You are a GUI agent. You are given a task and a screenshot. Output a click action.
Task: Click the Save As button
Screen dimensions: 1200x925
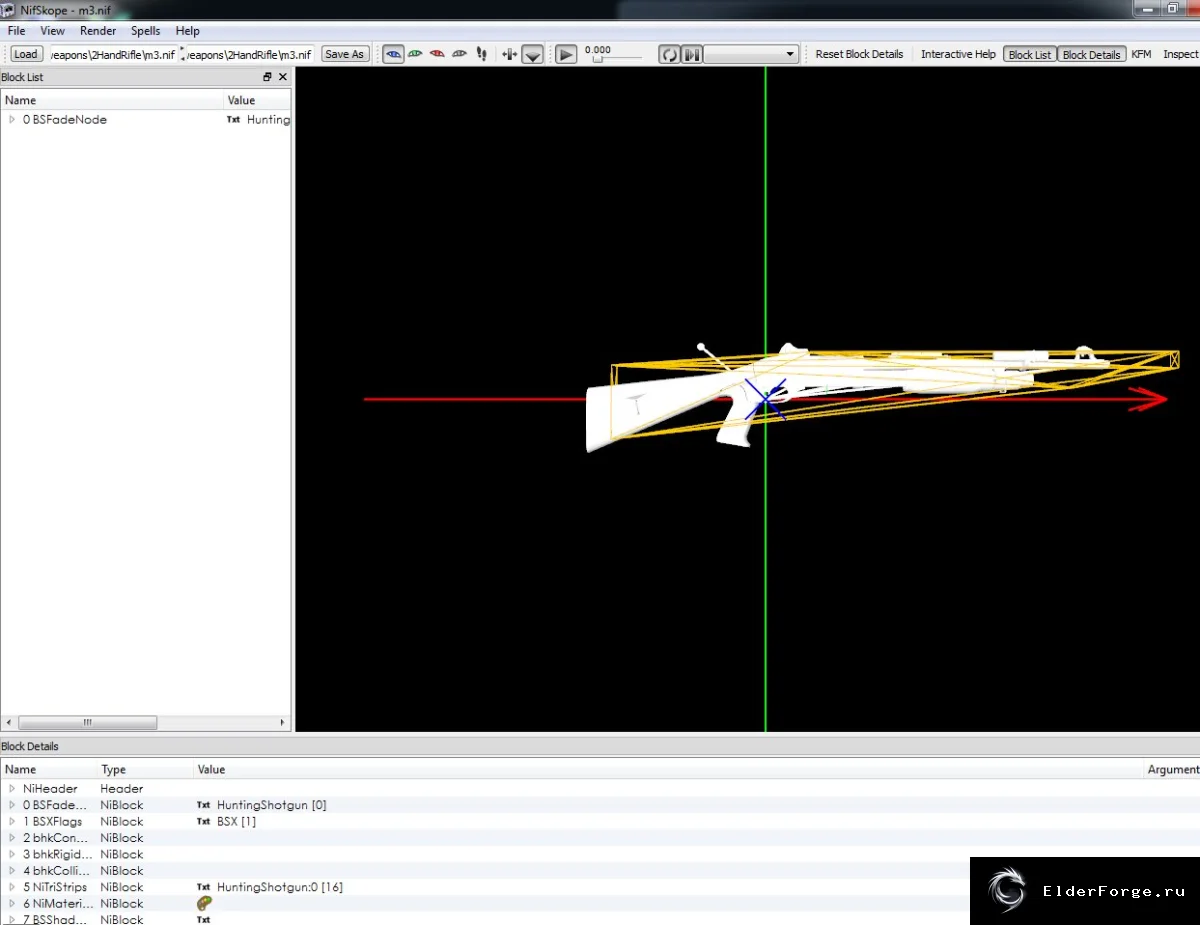pos(345,54)
